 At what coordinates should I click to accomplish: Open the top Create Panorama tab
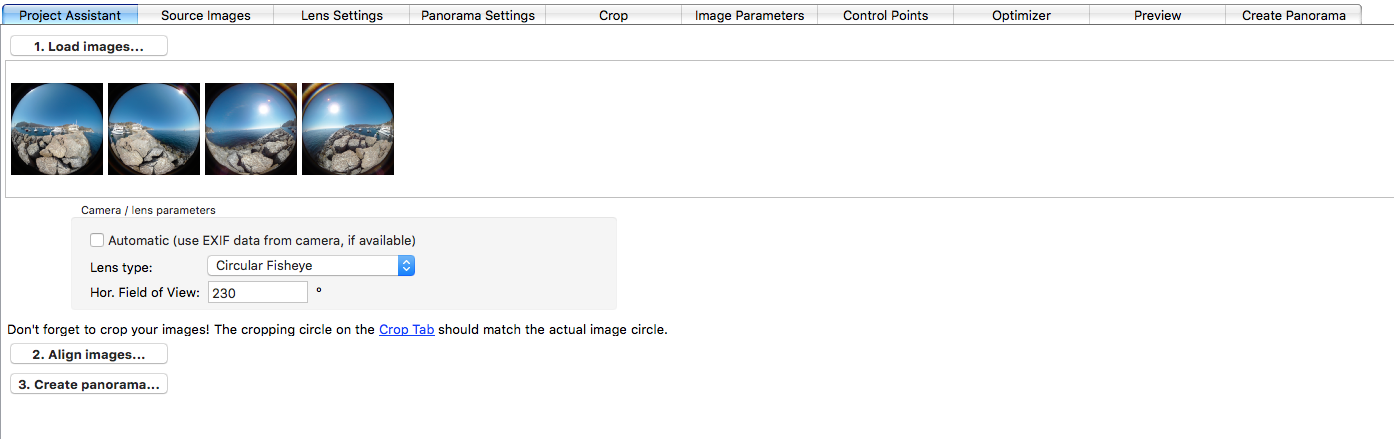click(1294, 15)
